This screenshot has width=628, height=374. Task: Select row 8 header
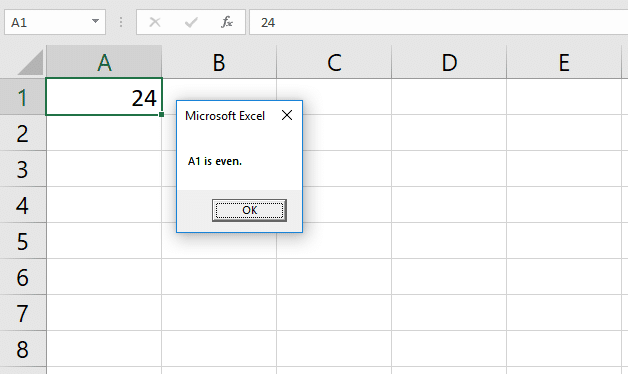point(23,349)
